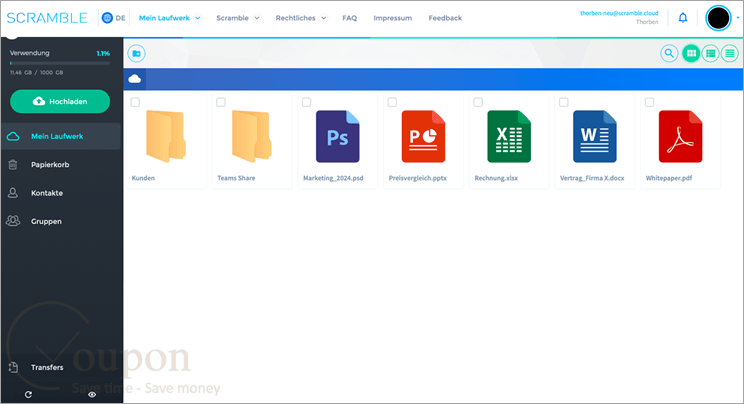Screen dimensions: 744x404
Task: Open the Excel file Rechnung.xlsx icon
Action: tap(509, 136)
